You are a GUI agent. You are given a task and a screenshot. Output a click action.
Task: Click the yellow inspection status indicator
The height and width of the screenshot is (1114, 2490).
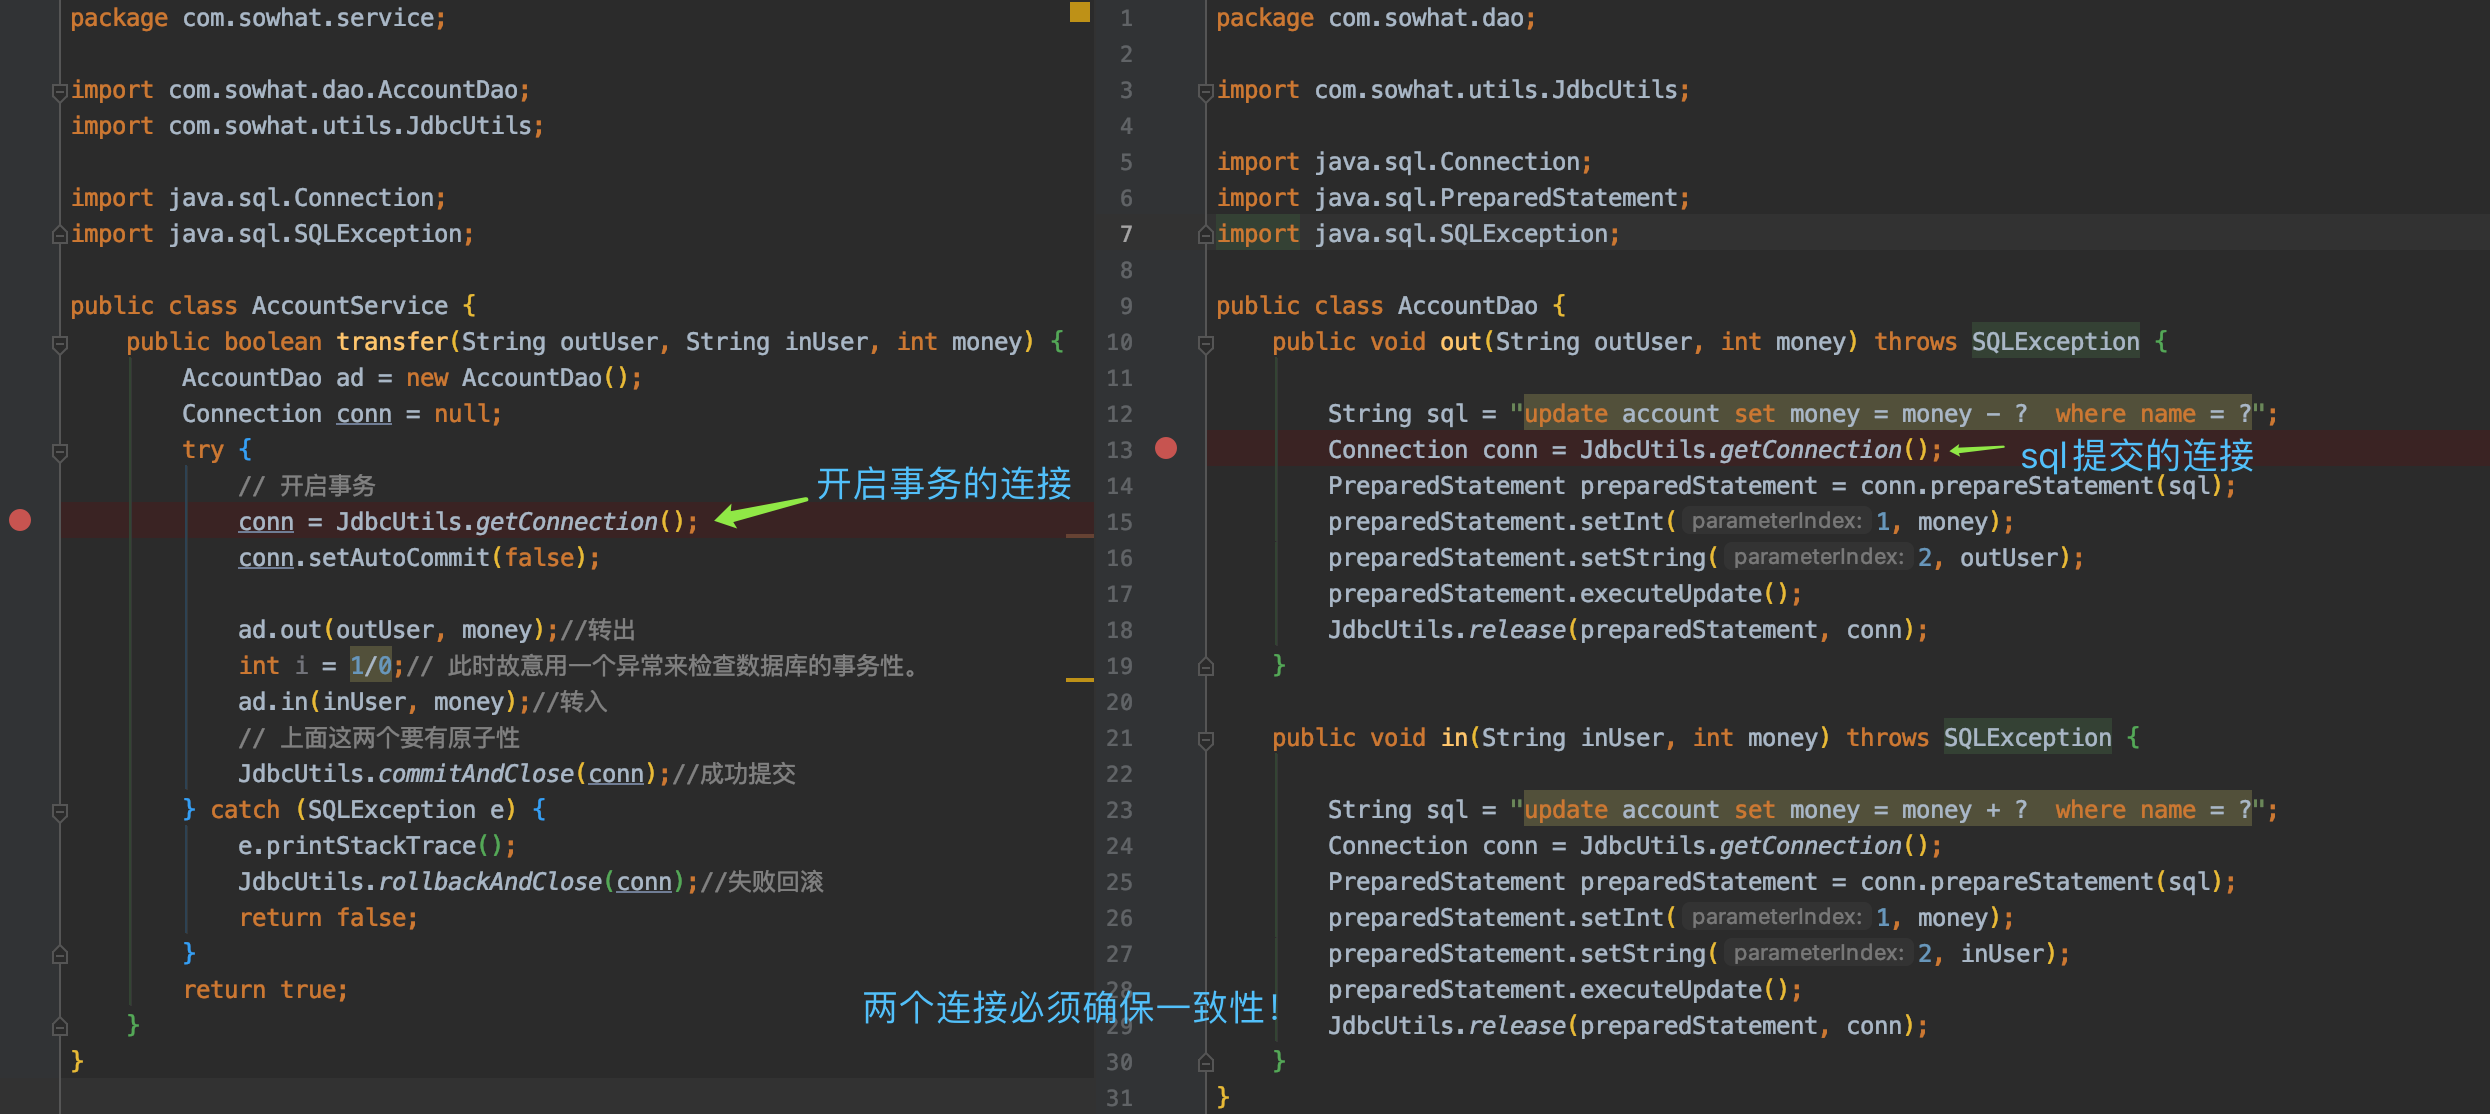[1080, 12]
